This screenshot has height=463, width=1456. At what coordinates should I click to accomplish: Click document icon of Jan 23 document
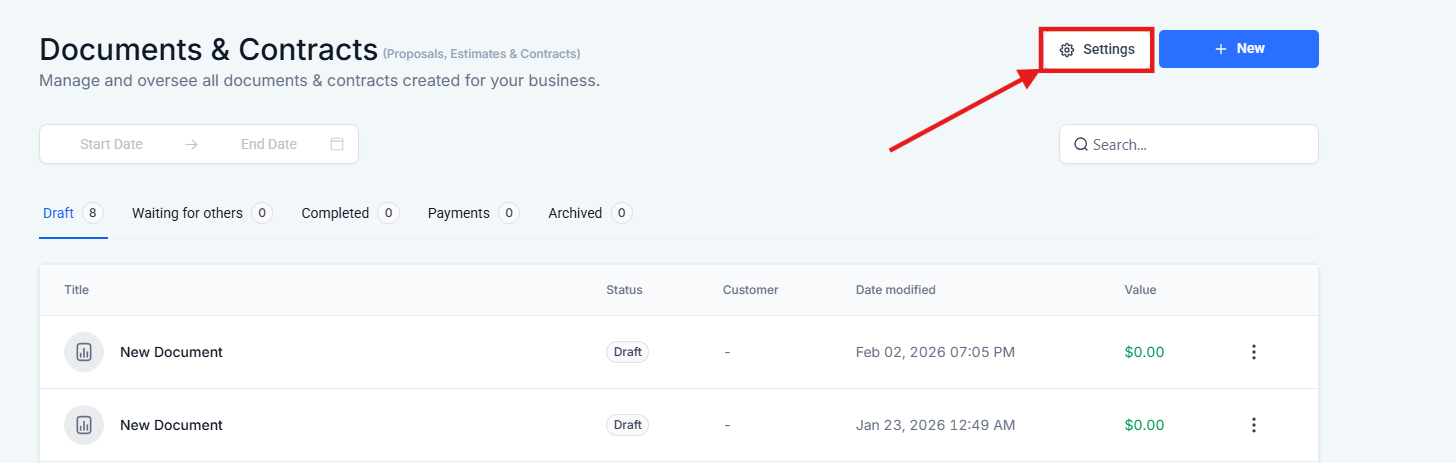pyautogui.click(x=84, y=425)
